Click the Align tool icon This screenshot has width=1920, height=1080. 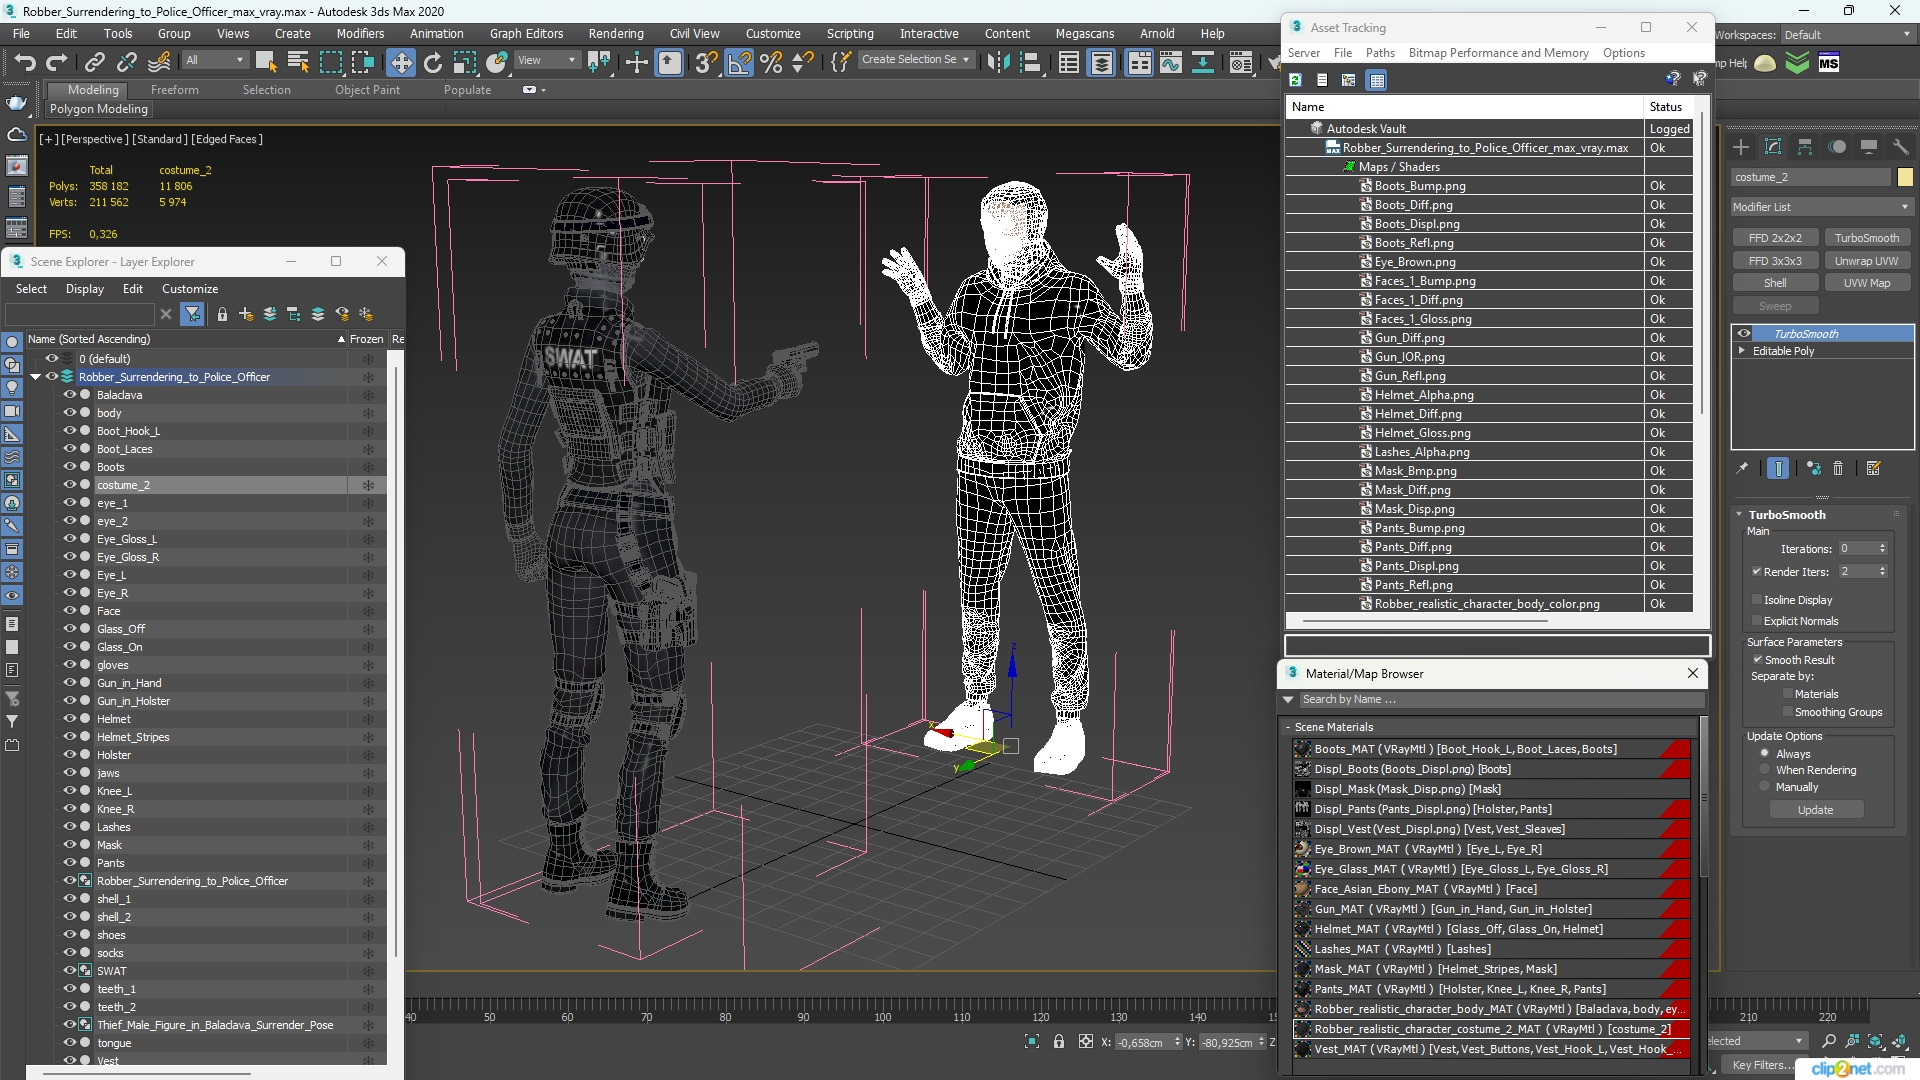(1030, 62)
